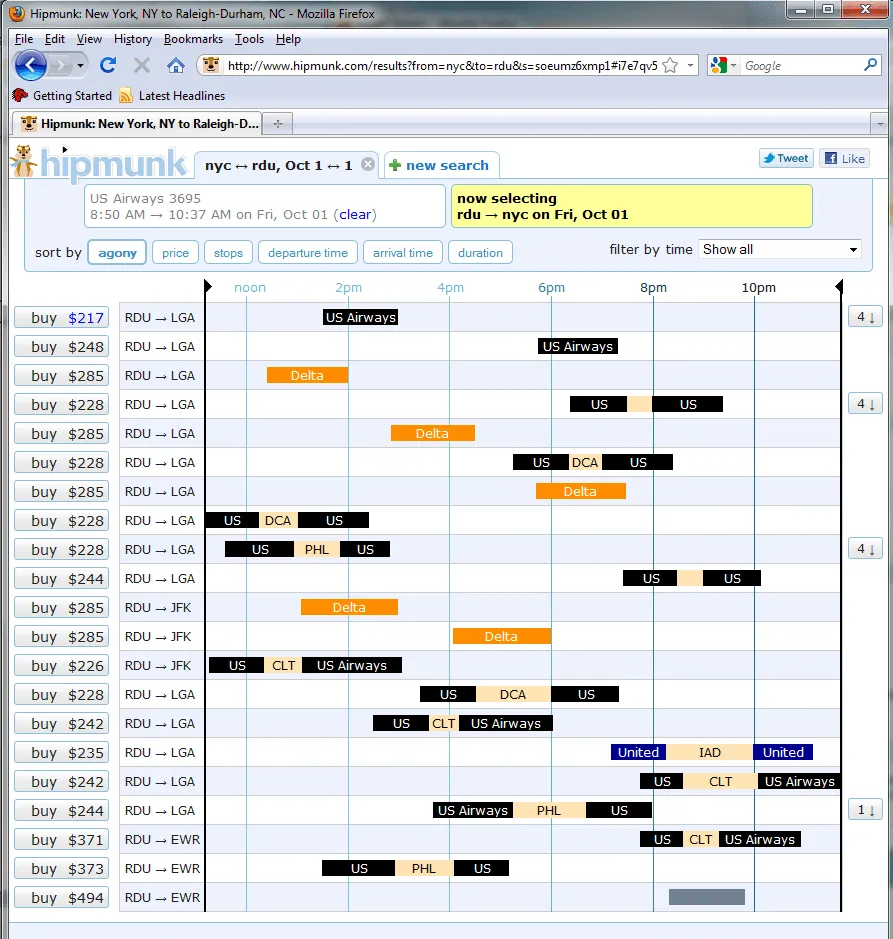
Task: Sort results by stops
Action: 228,253
